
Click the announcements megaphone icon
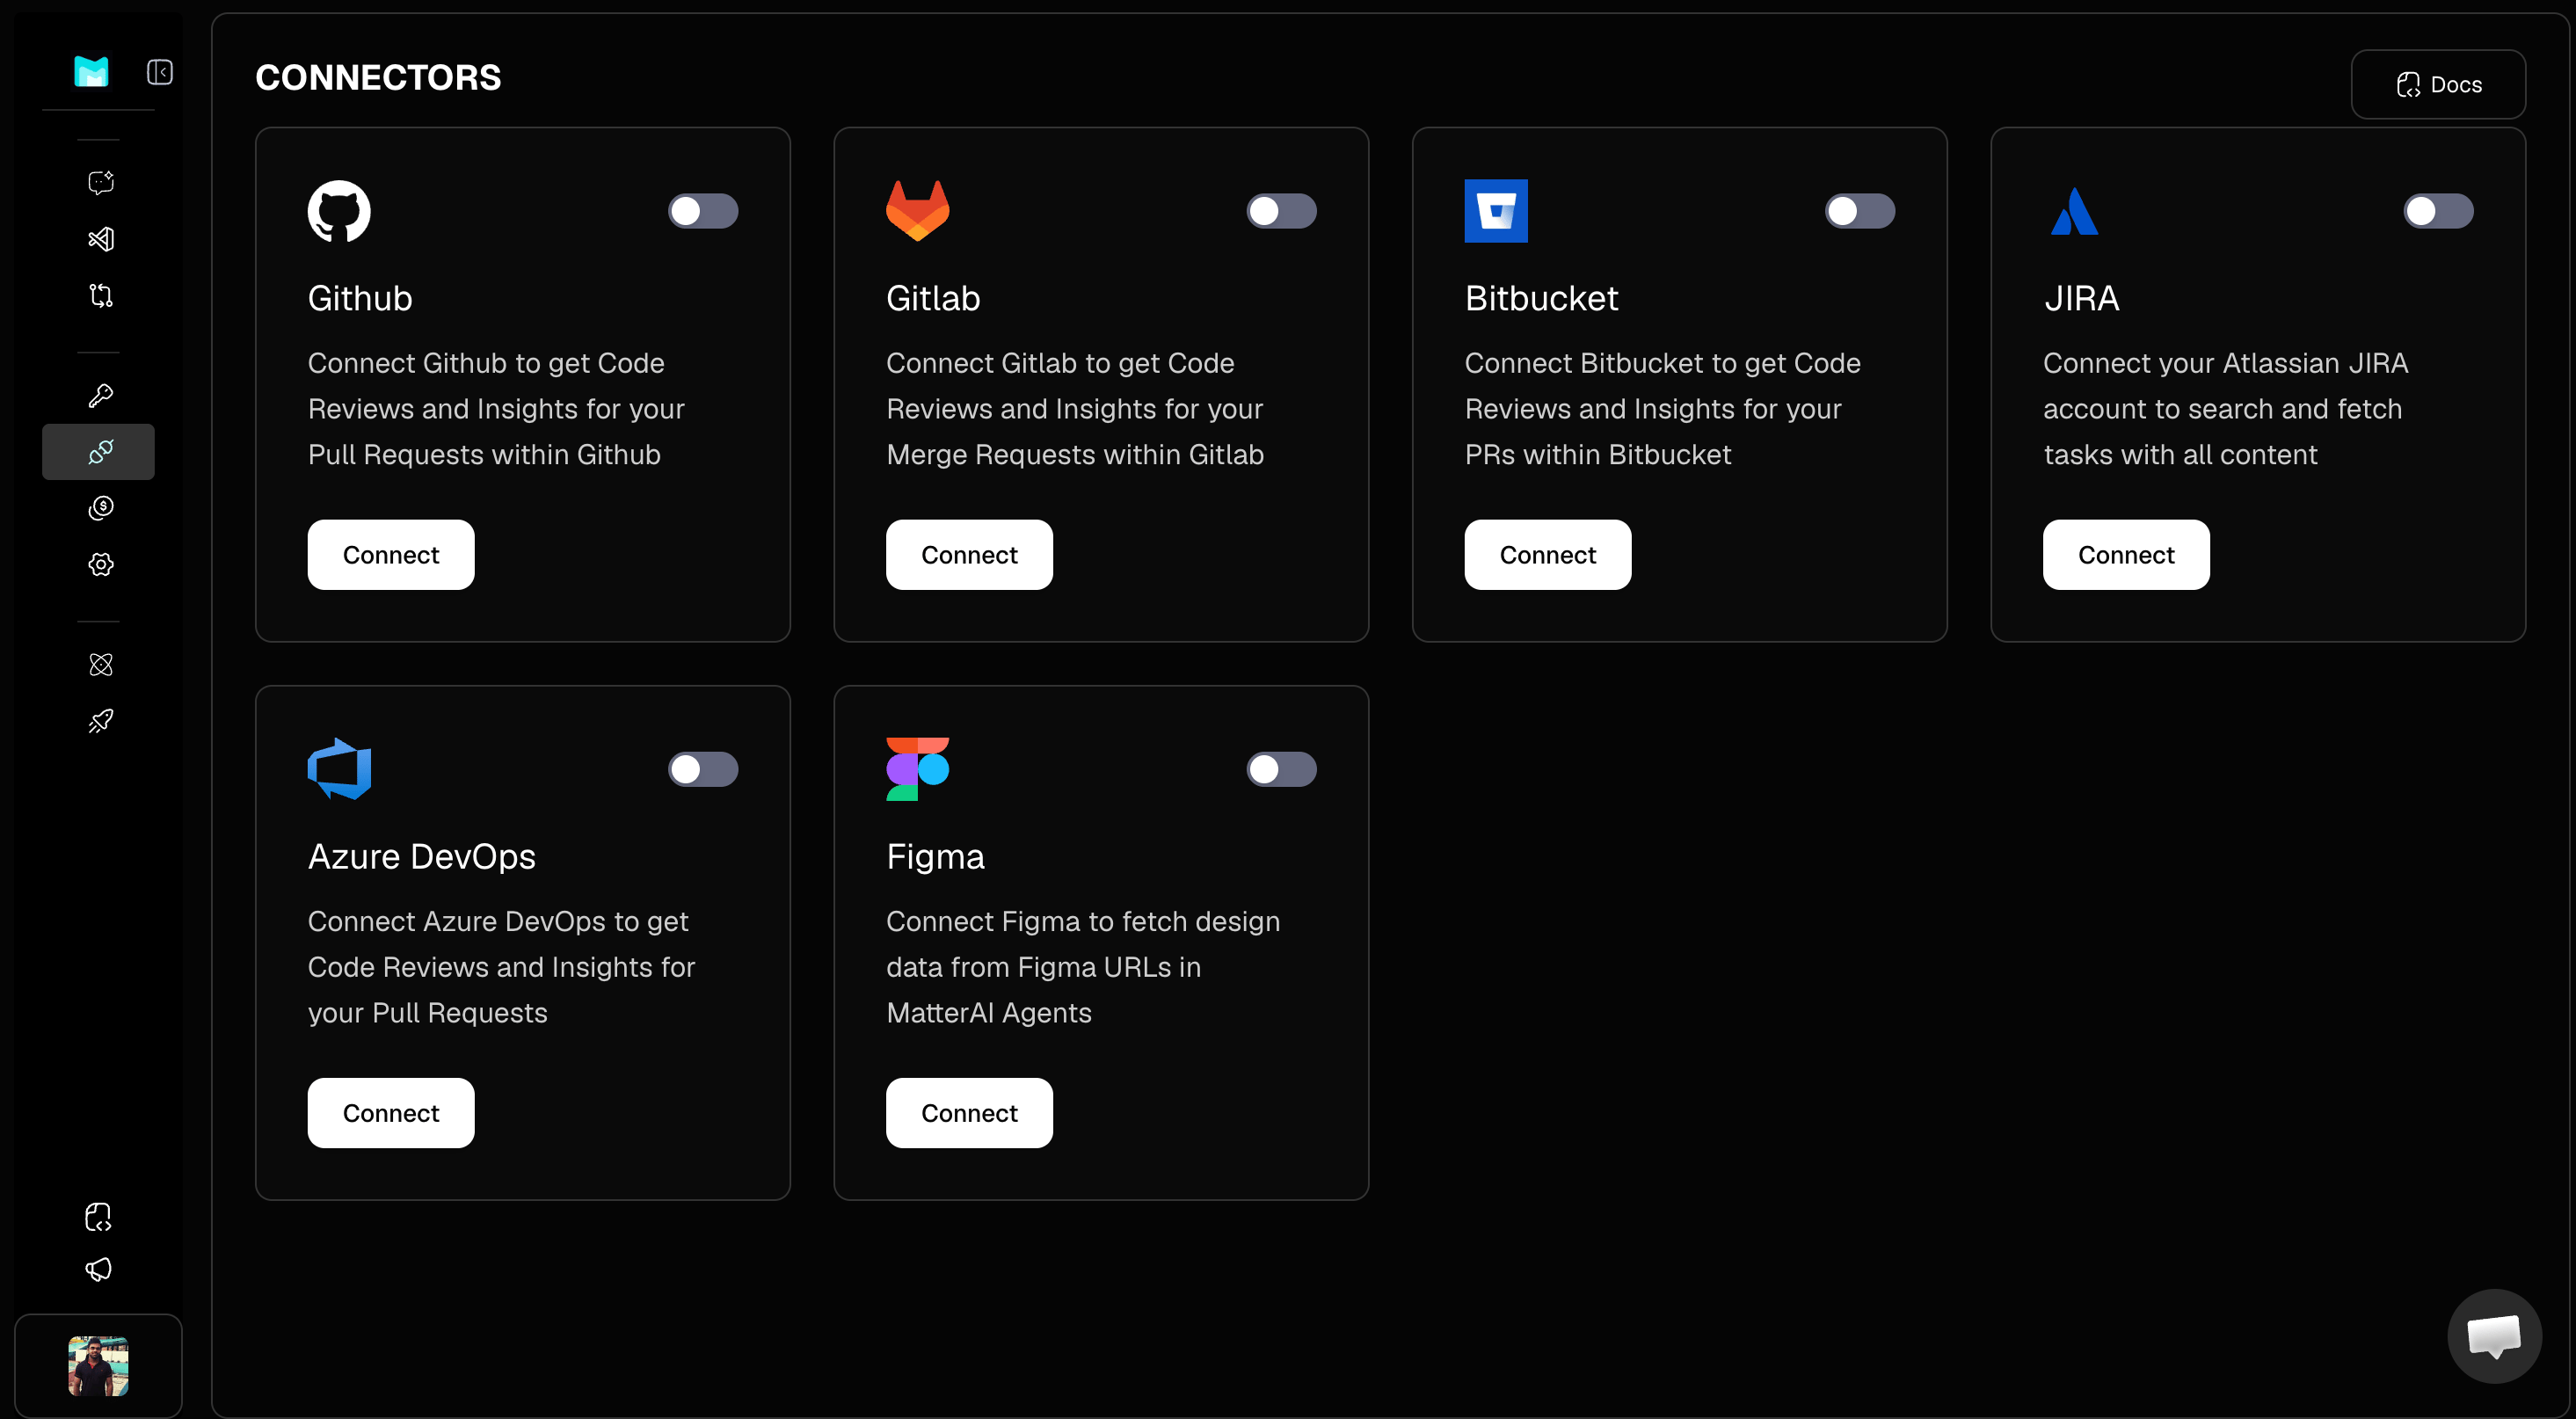pos(99,1269)
